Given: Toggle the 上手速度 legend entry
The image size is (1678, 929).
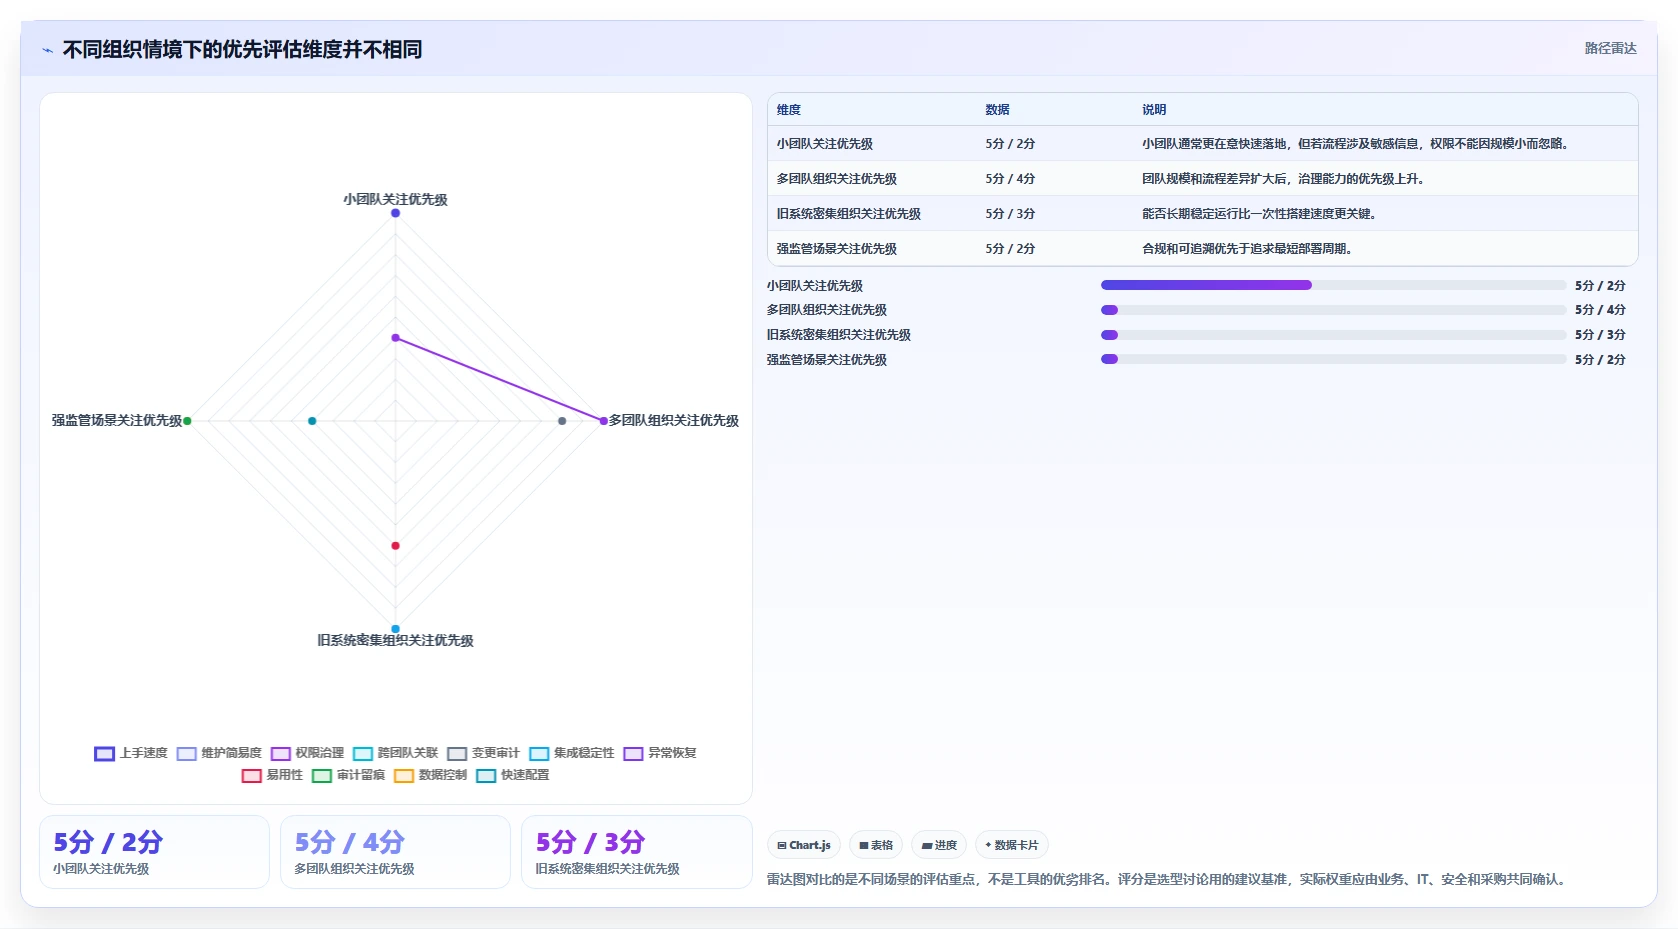Looking at the screenshot, I should 131,753.
